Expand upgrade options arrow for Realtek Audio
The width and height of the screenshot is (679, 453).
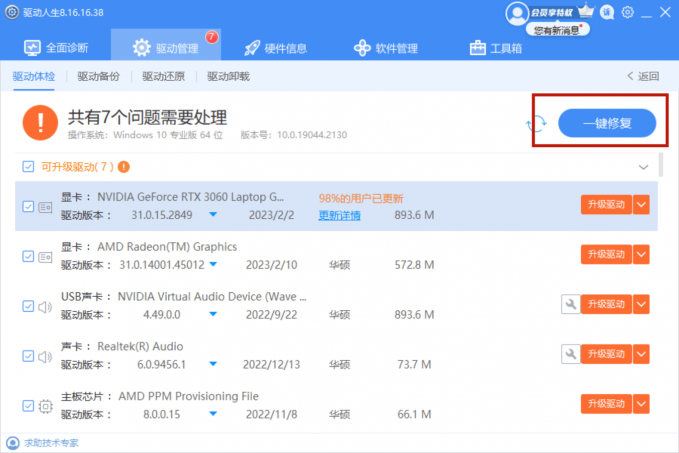tap(641, 354)
